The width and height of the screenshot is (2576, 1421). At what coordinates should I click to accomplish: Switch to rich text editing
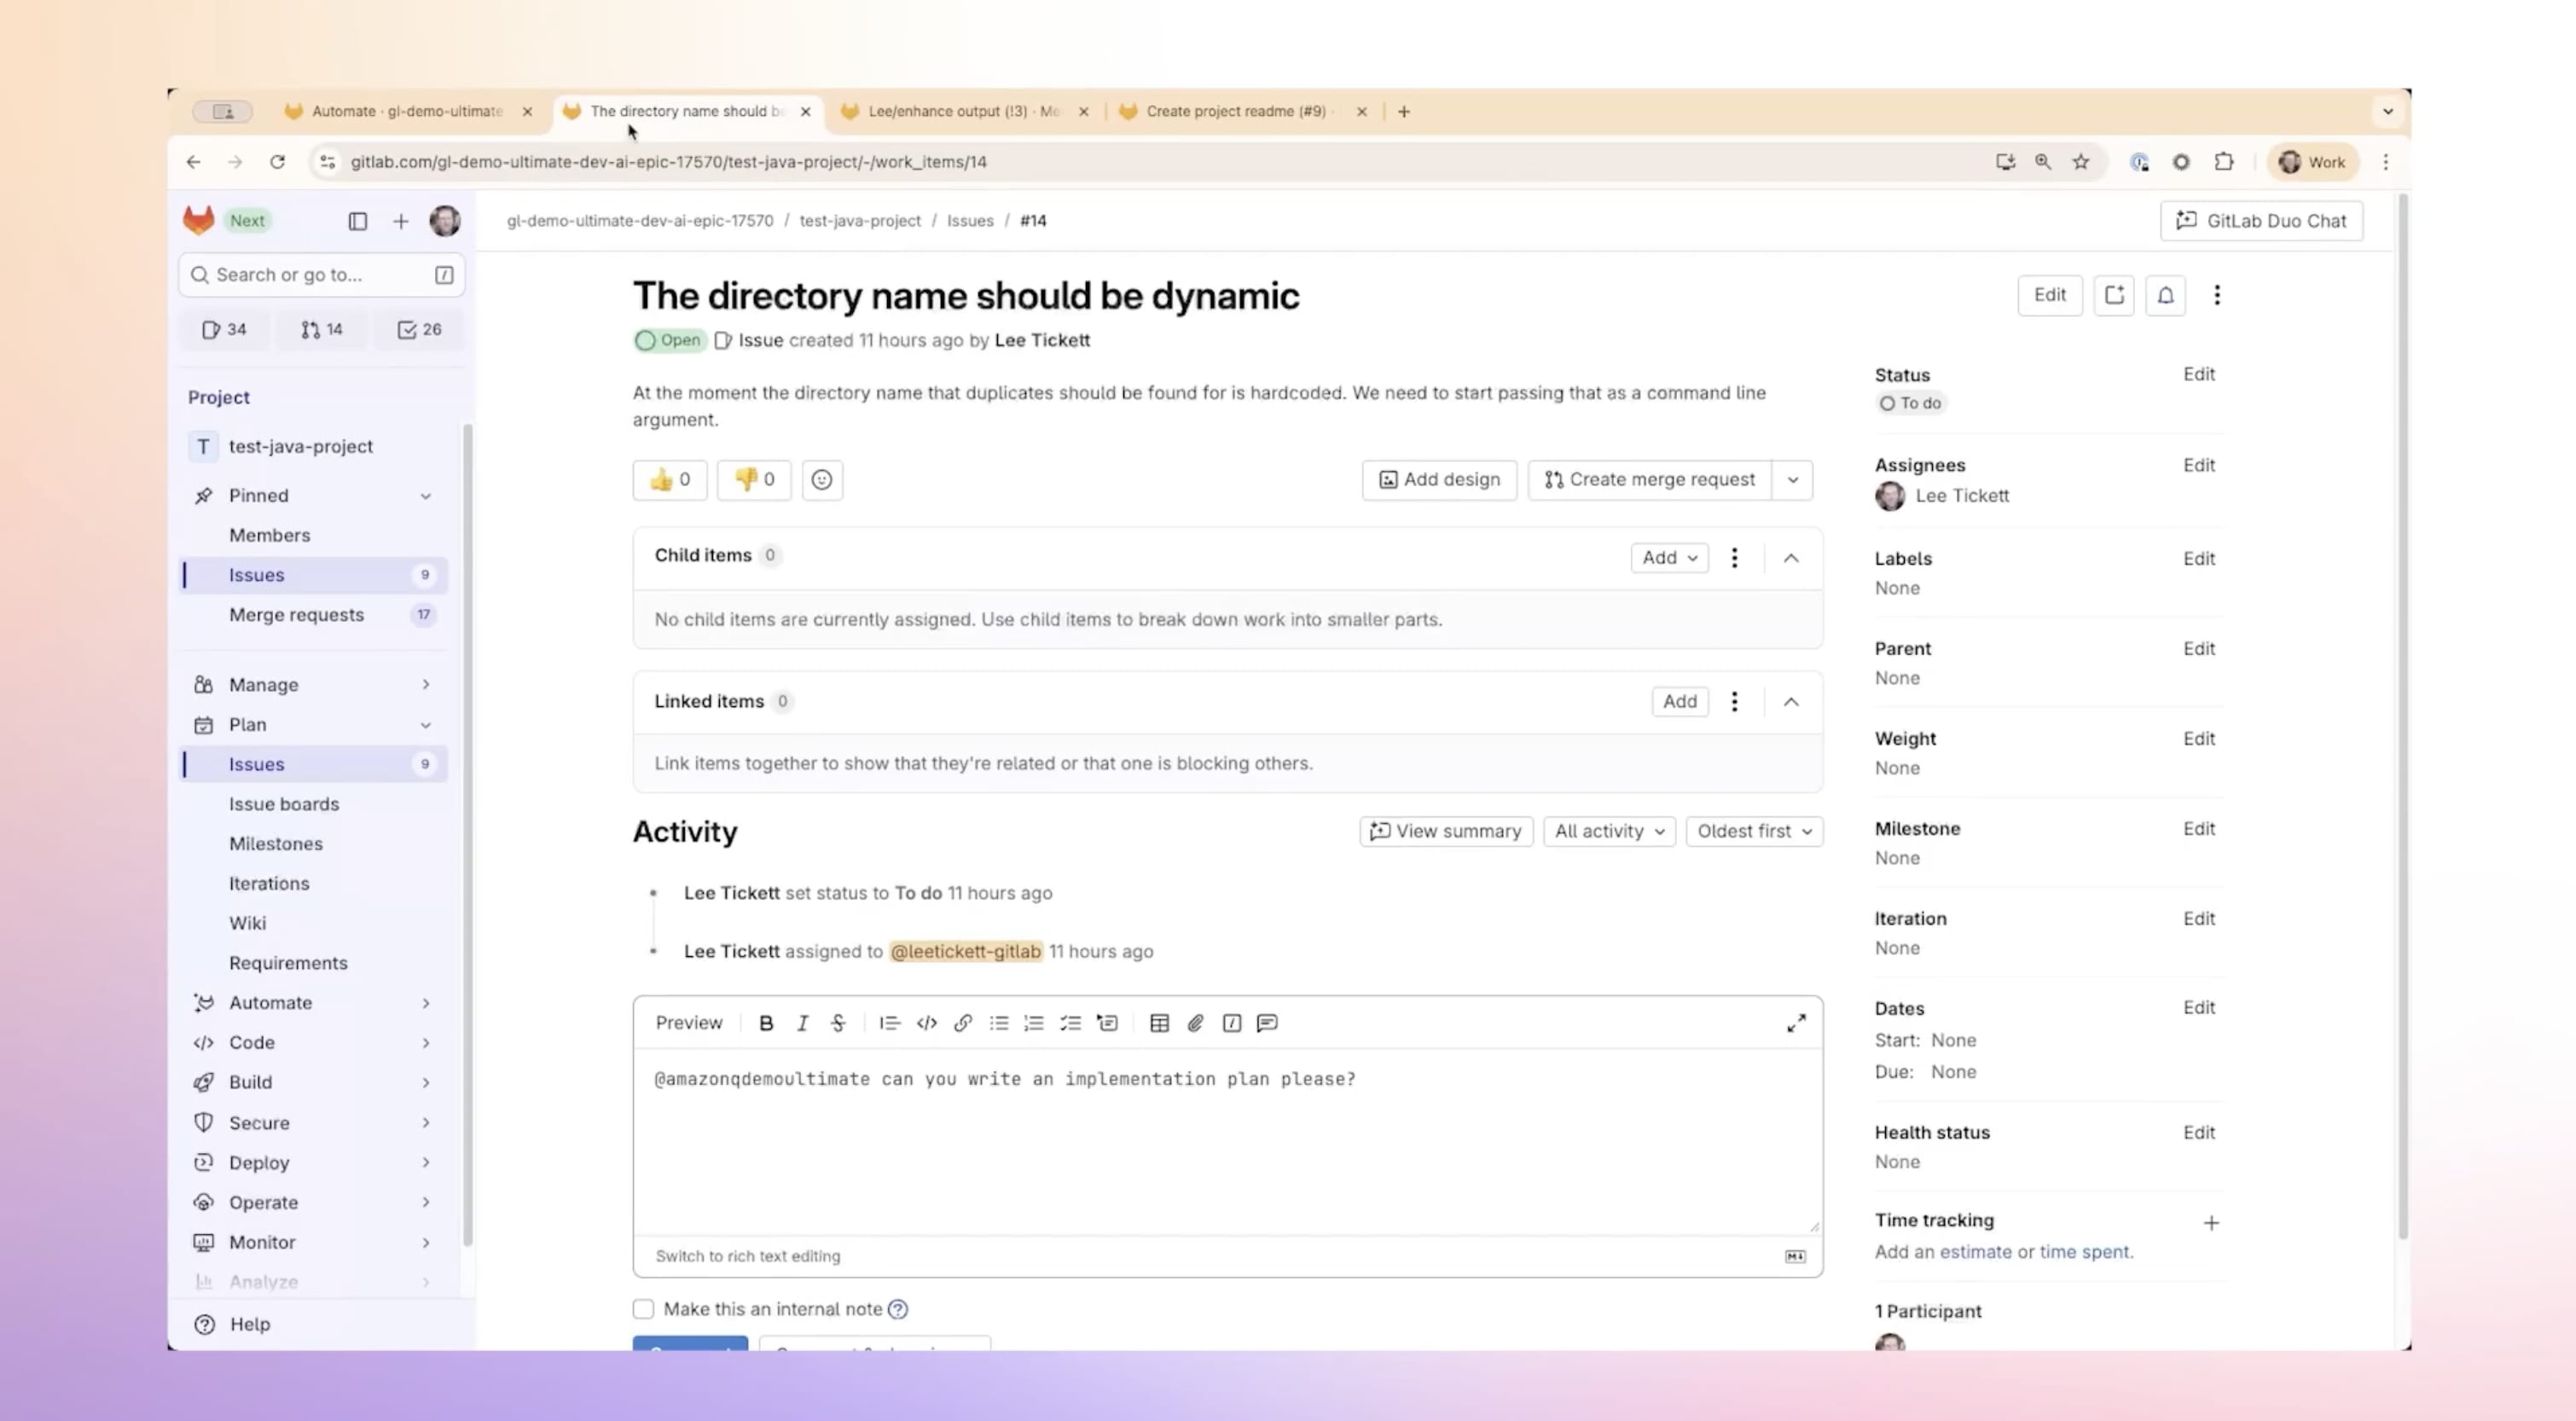[x=747, y=1256]
